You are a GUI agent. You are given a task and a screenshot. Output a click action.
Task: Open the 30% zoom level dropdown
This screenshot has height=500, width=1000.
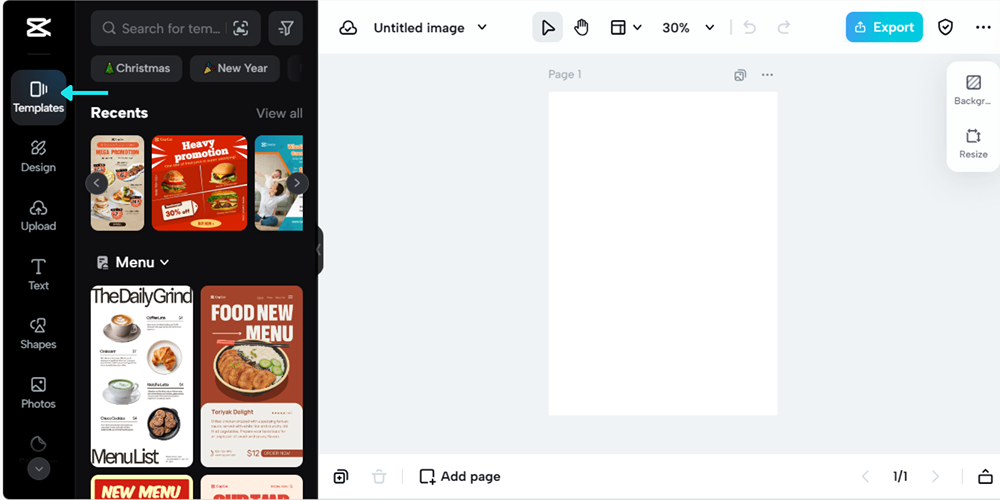[688, 27]
